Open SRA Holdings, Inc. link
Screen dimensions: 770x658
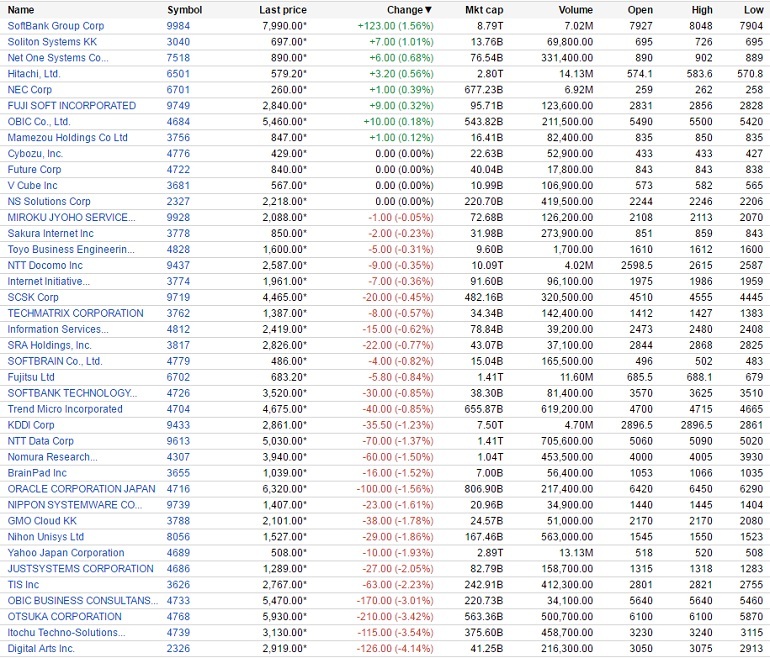tap(49, 345)
